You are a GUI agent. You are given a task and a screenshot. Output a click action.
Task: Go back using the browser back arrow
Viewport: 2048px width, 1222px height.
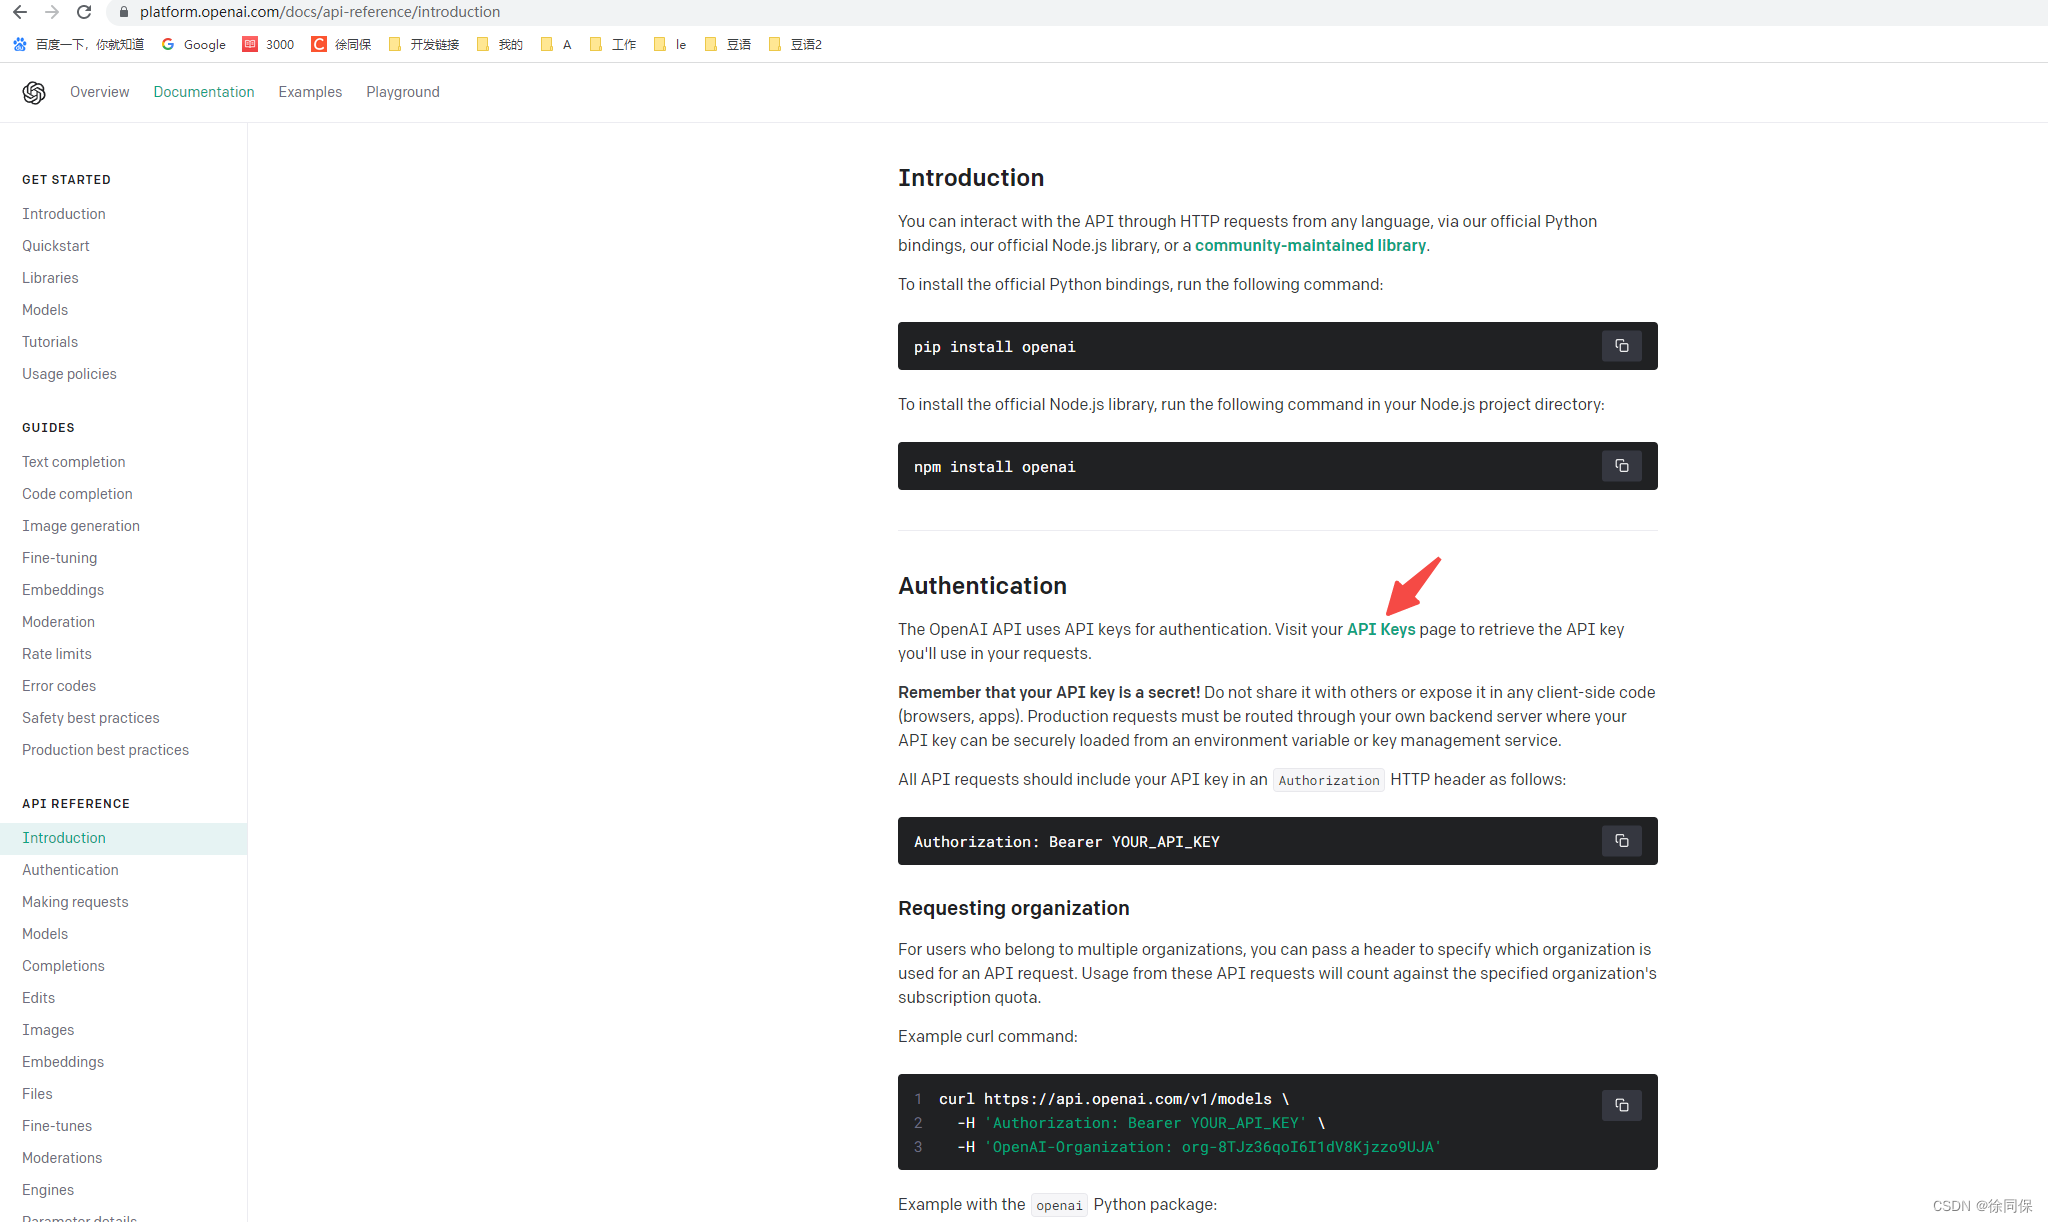(x=20, y=12)
